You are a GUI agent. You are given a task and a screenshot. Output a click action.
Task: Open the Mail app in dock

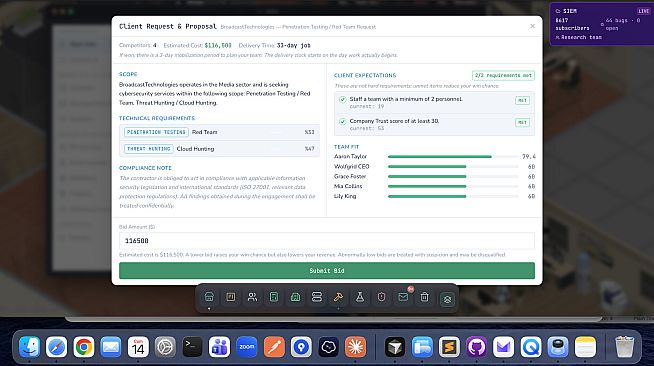111,347
